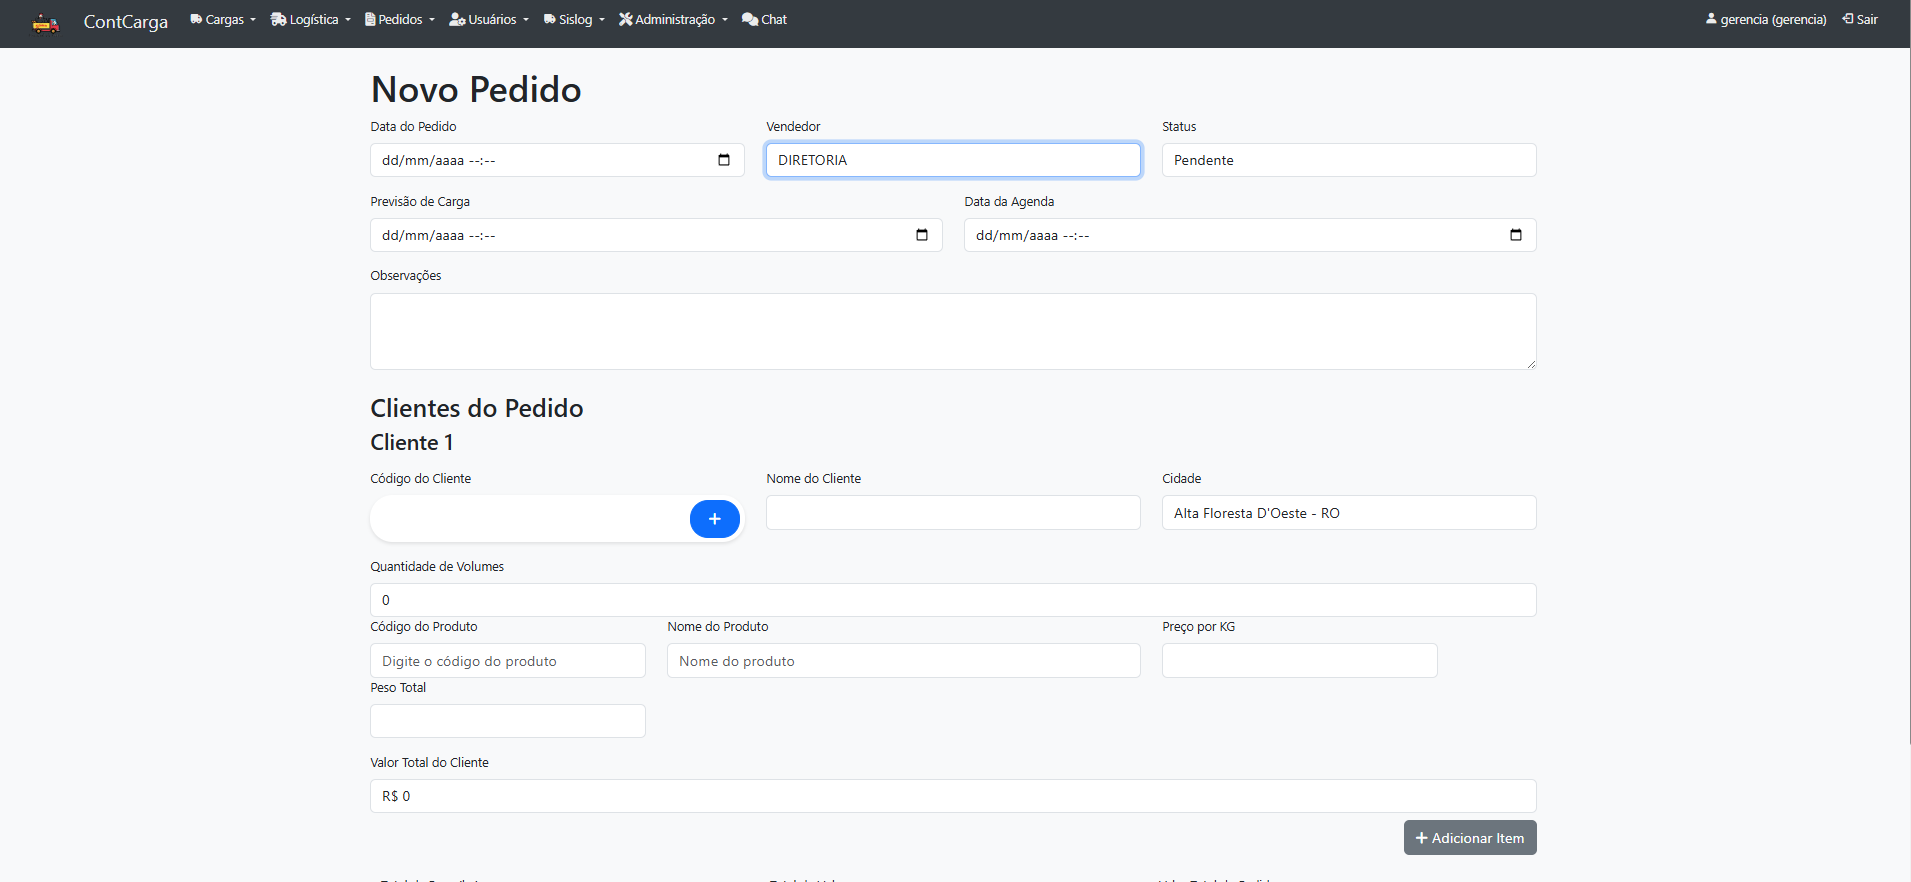
Task: Click the ContCarga truck logo icon
Action: pyautogui.click(x=46, y=22)
